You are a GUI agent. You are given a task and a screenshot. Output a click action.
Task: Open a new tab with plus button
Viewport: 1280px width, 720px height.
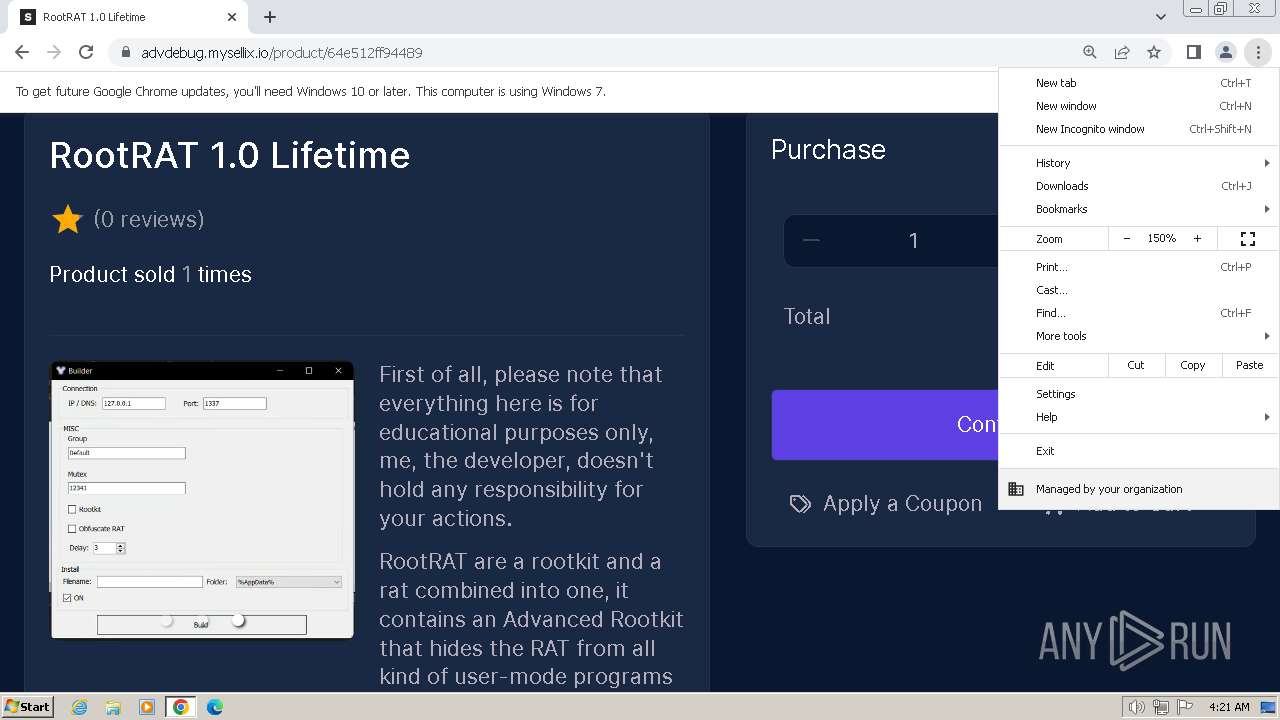click(270, 17)
